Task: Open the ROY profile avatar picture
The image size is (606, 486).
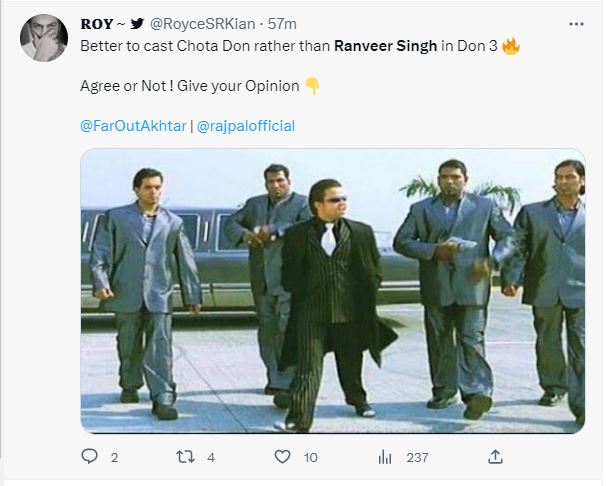Action: (41, 38)
